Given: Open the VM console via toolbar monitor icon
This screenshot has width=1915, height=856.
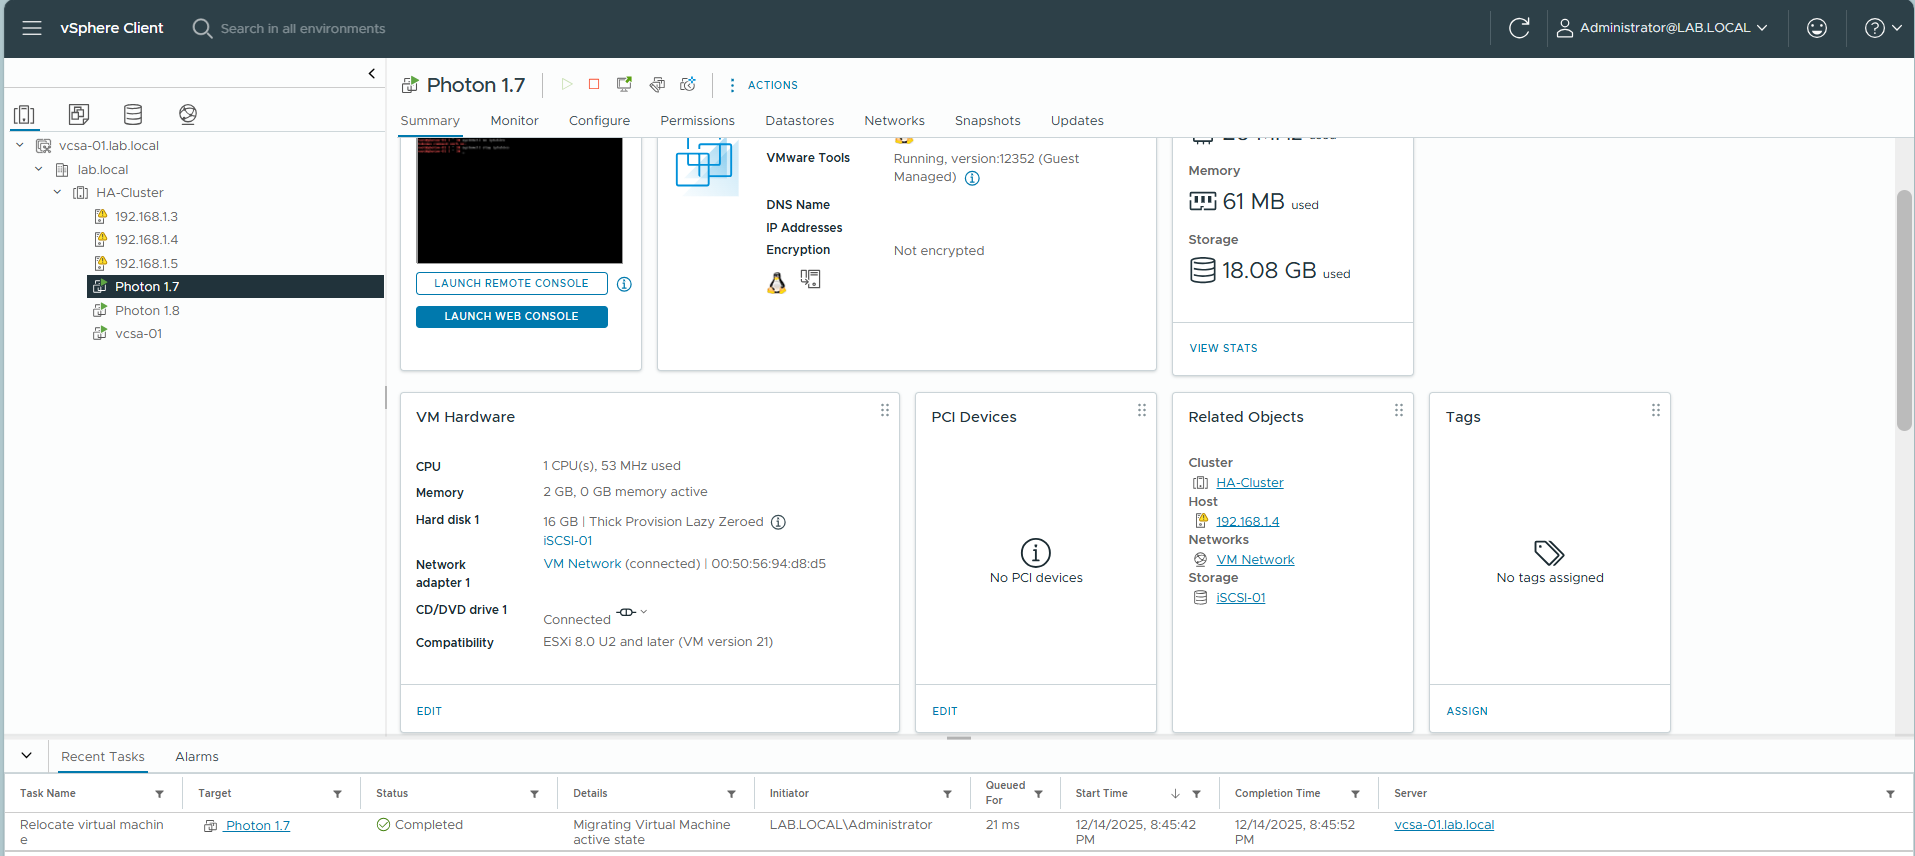Looking at the screenshot, I should tap(624, 85).
